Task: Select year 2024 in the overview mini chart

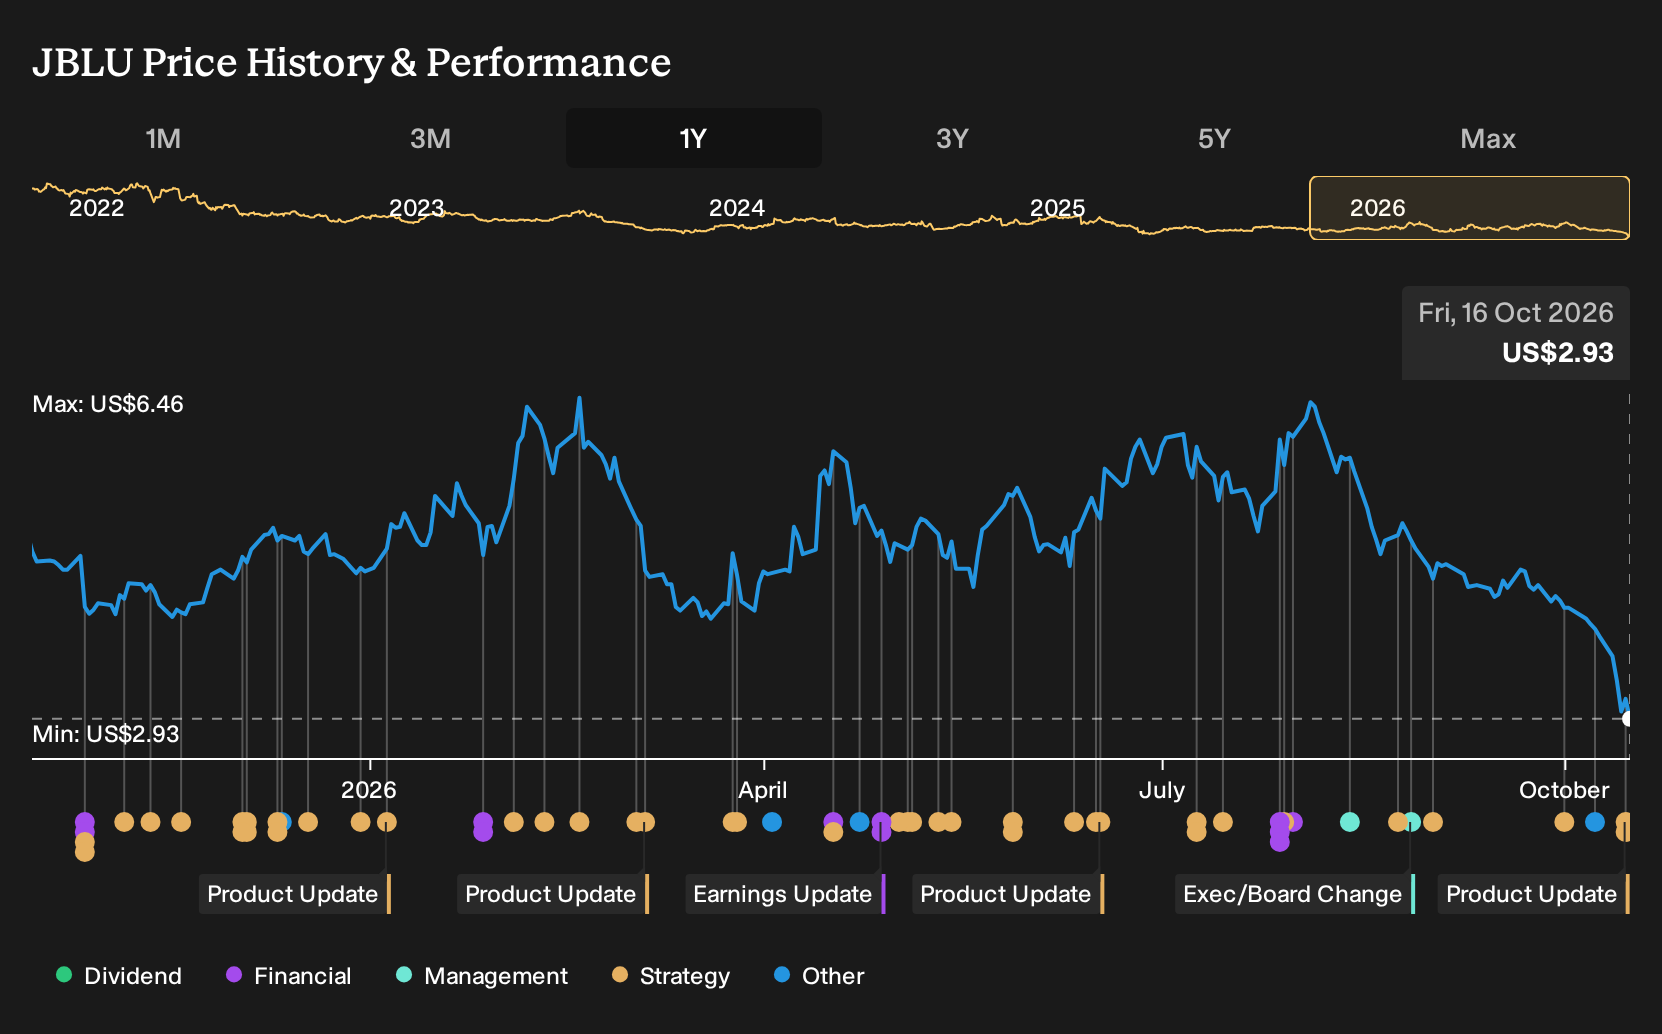Action: tap(736, 208)
